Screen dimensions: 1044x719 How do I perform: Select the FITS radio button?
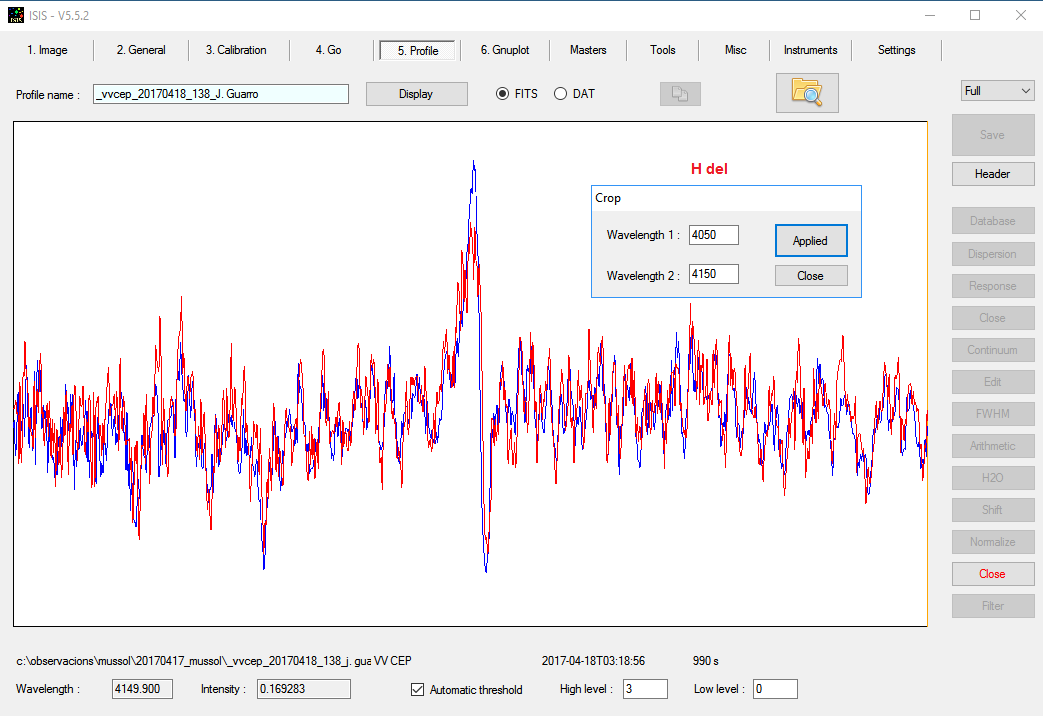point(503,94)
